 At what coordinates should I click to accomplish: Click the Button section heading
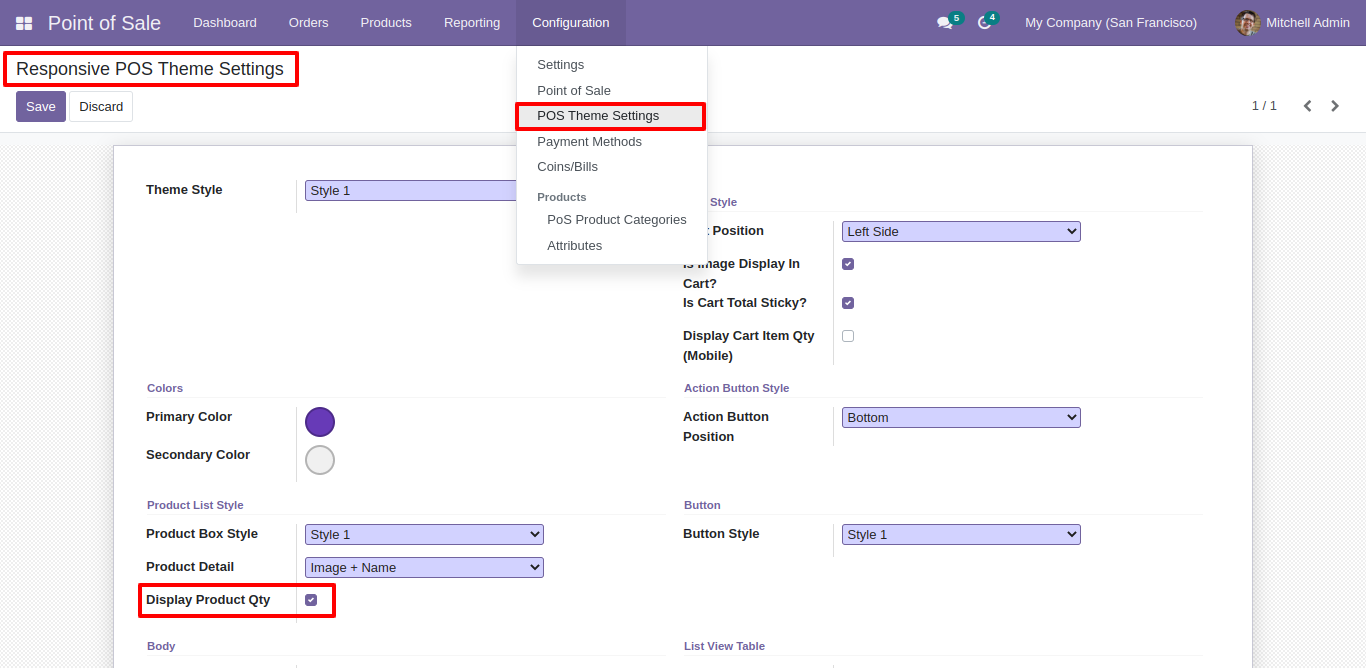[x=702, y=505]
